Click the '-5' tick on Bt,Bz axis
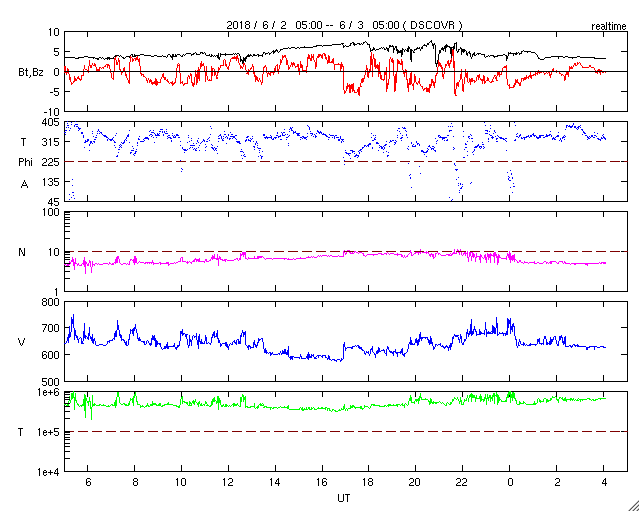 point(54,92)
